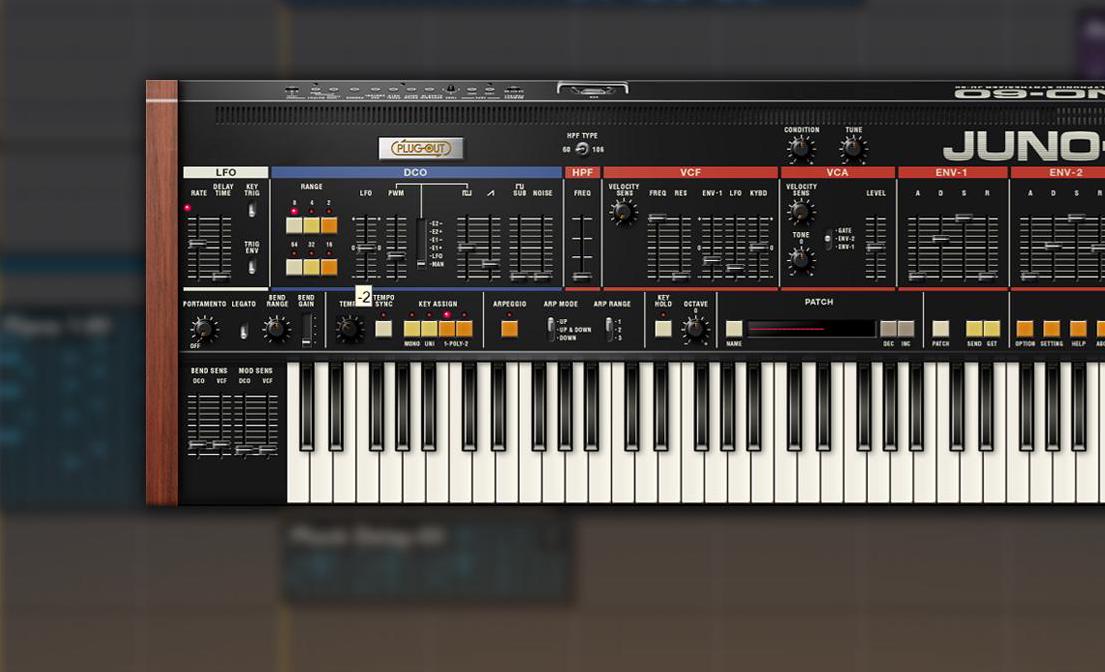Select DCO range 4 button

311,225
